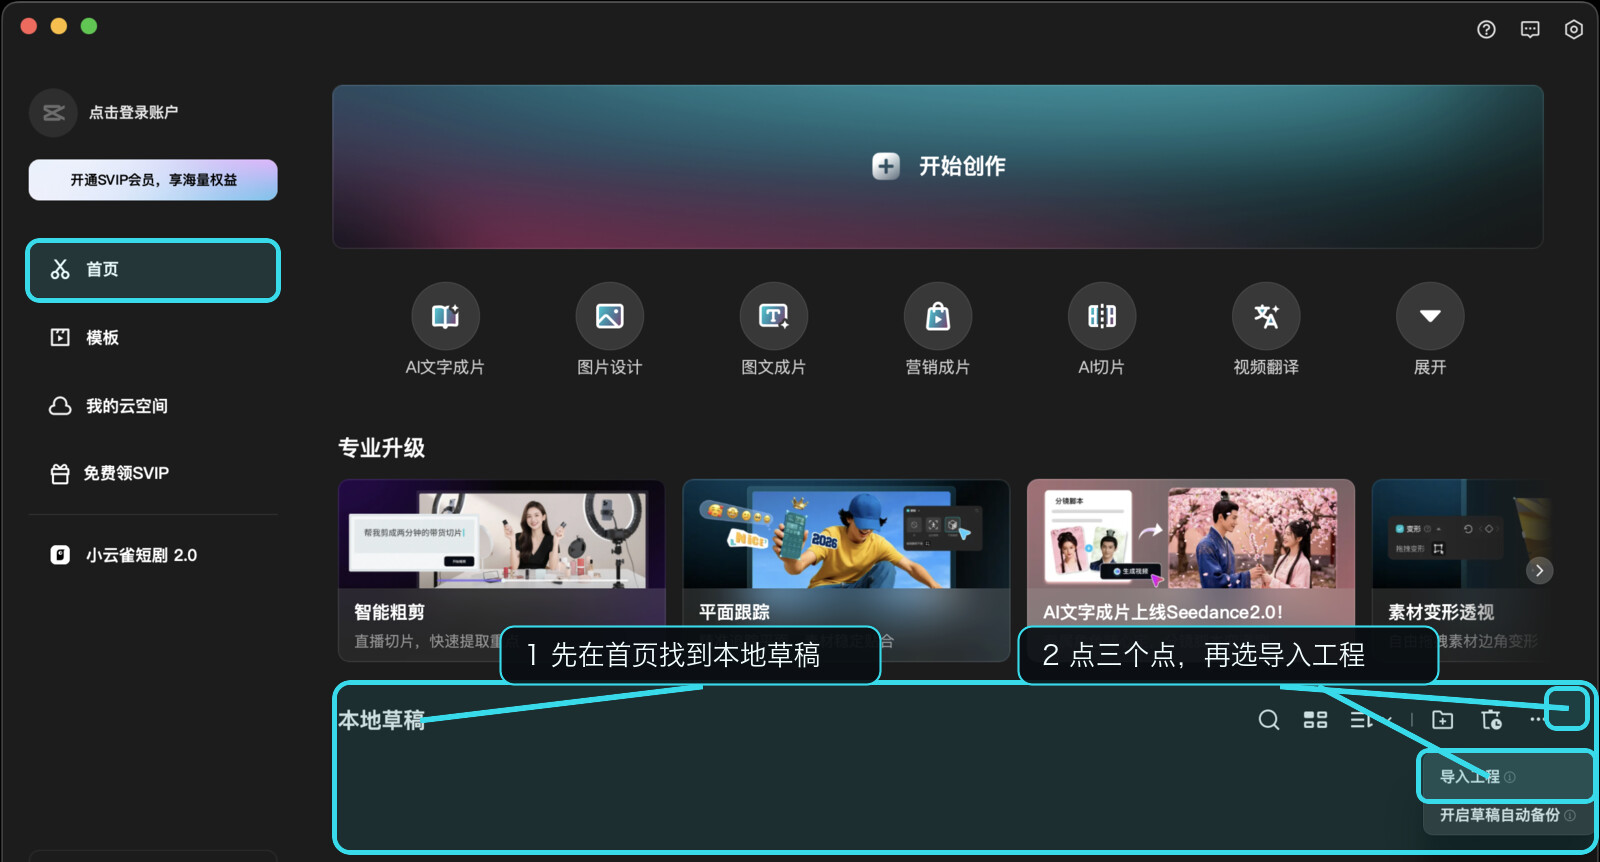Show next 专业升级 cards with arrow
The image size is (1600, 862).
point(1540,570)
